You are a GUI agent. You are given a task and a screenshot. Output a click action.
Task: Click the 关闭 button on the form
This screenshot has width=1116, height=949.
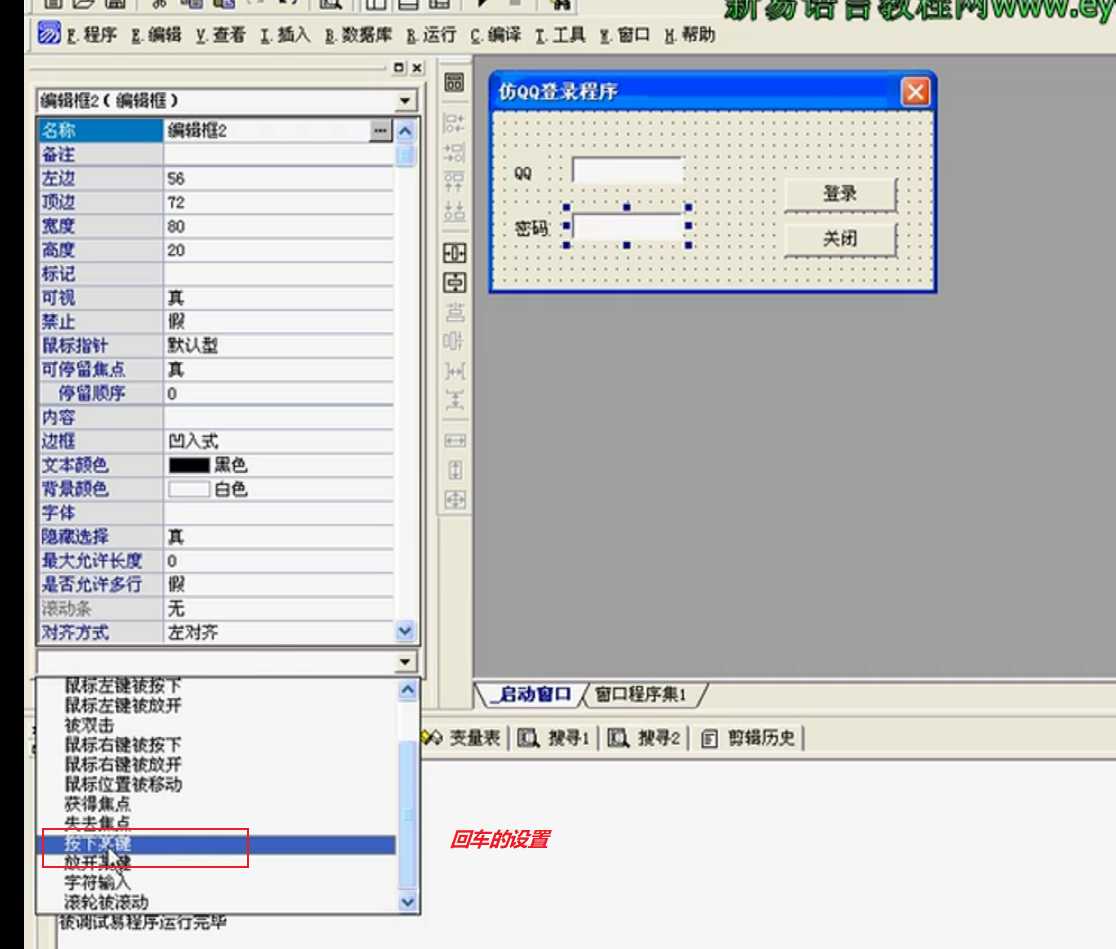(x=840, y=238)
